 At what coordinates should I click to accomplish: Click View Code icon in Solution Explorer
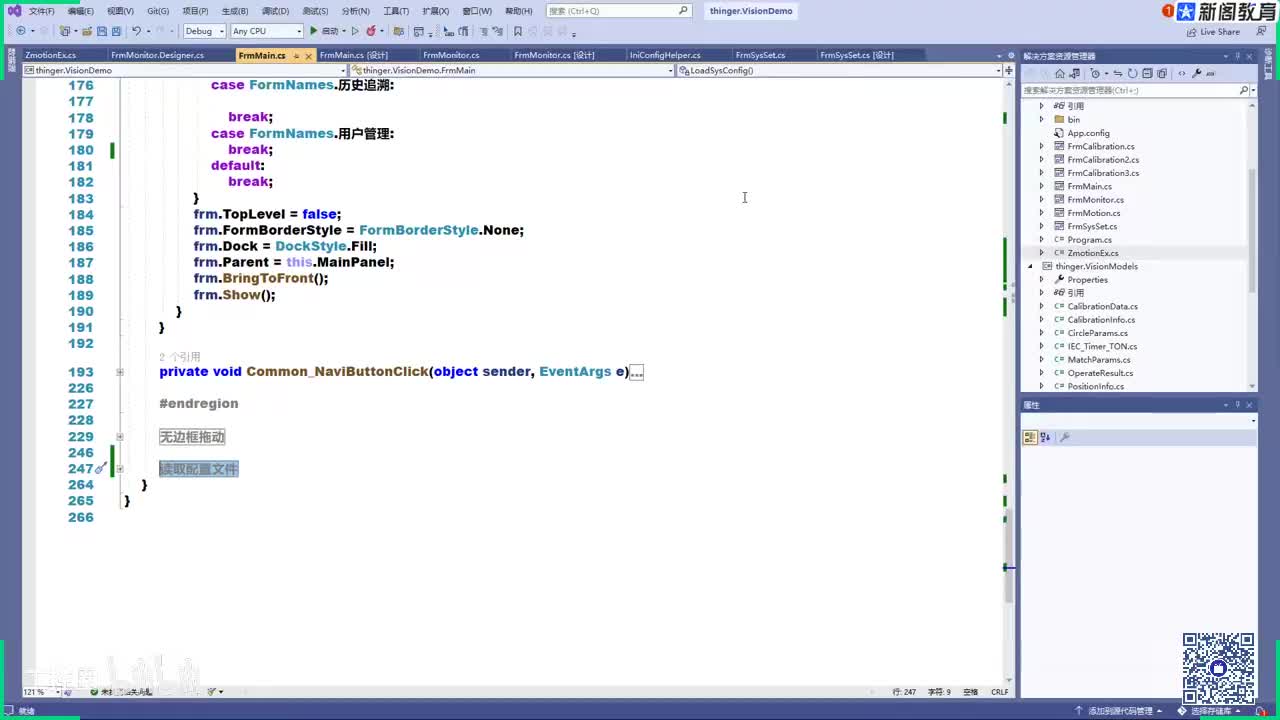pos(1182,73)
